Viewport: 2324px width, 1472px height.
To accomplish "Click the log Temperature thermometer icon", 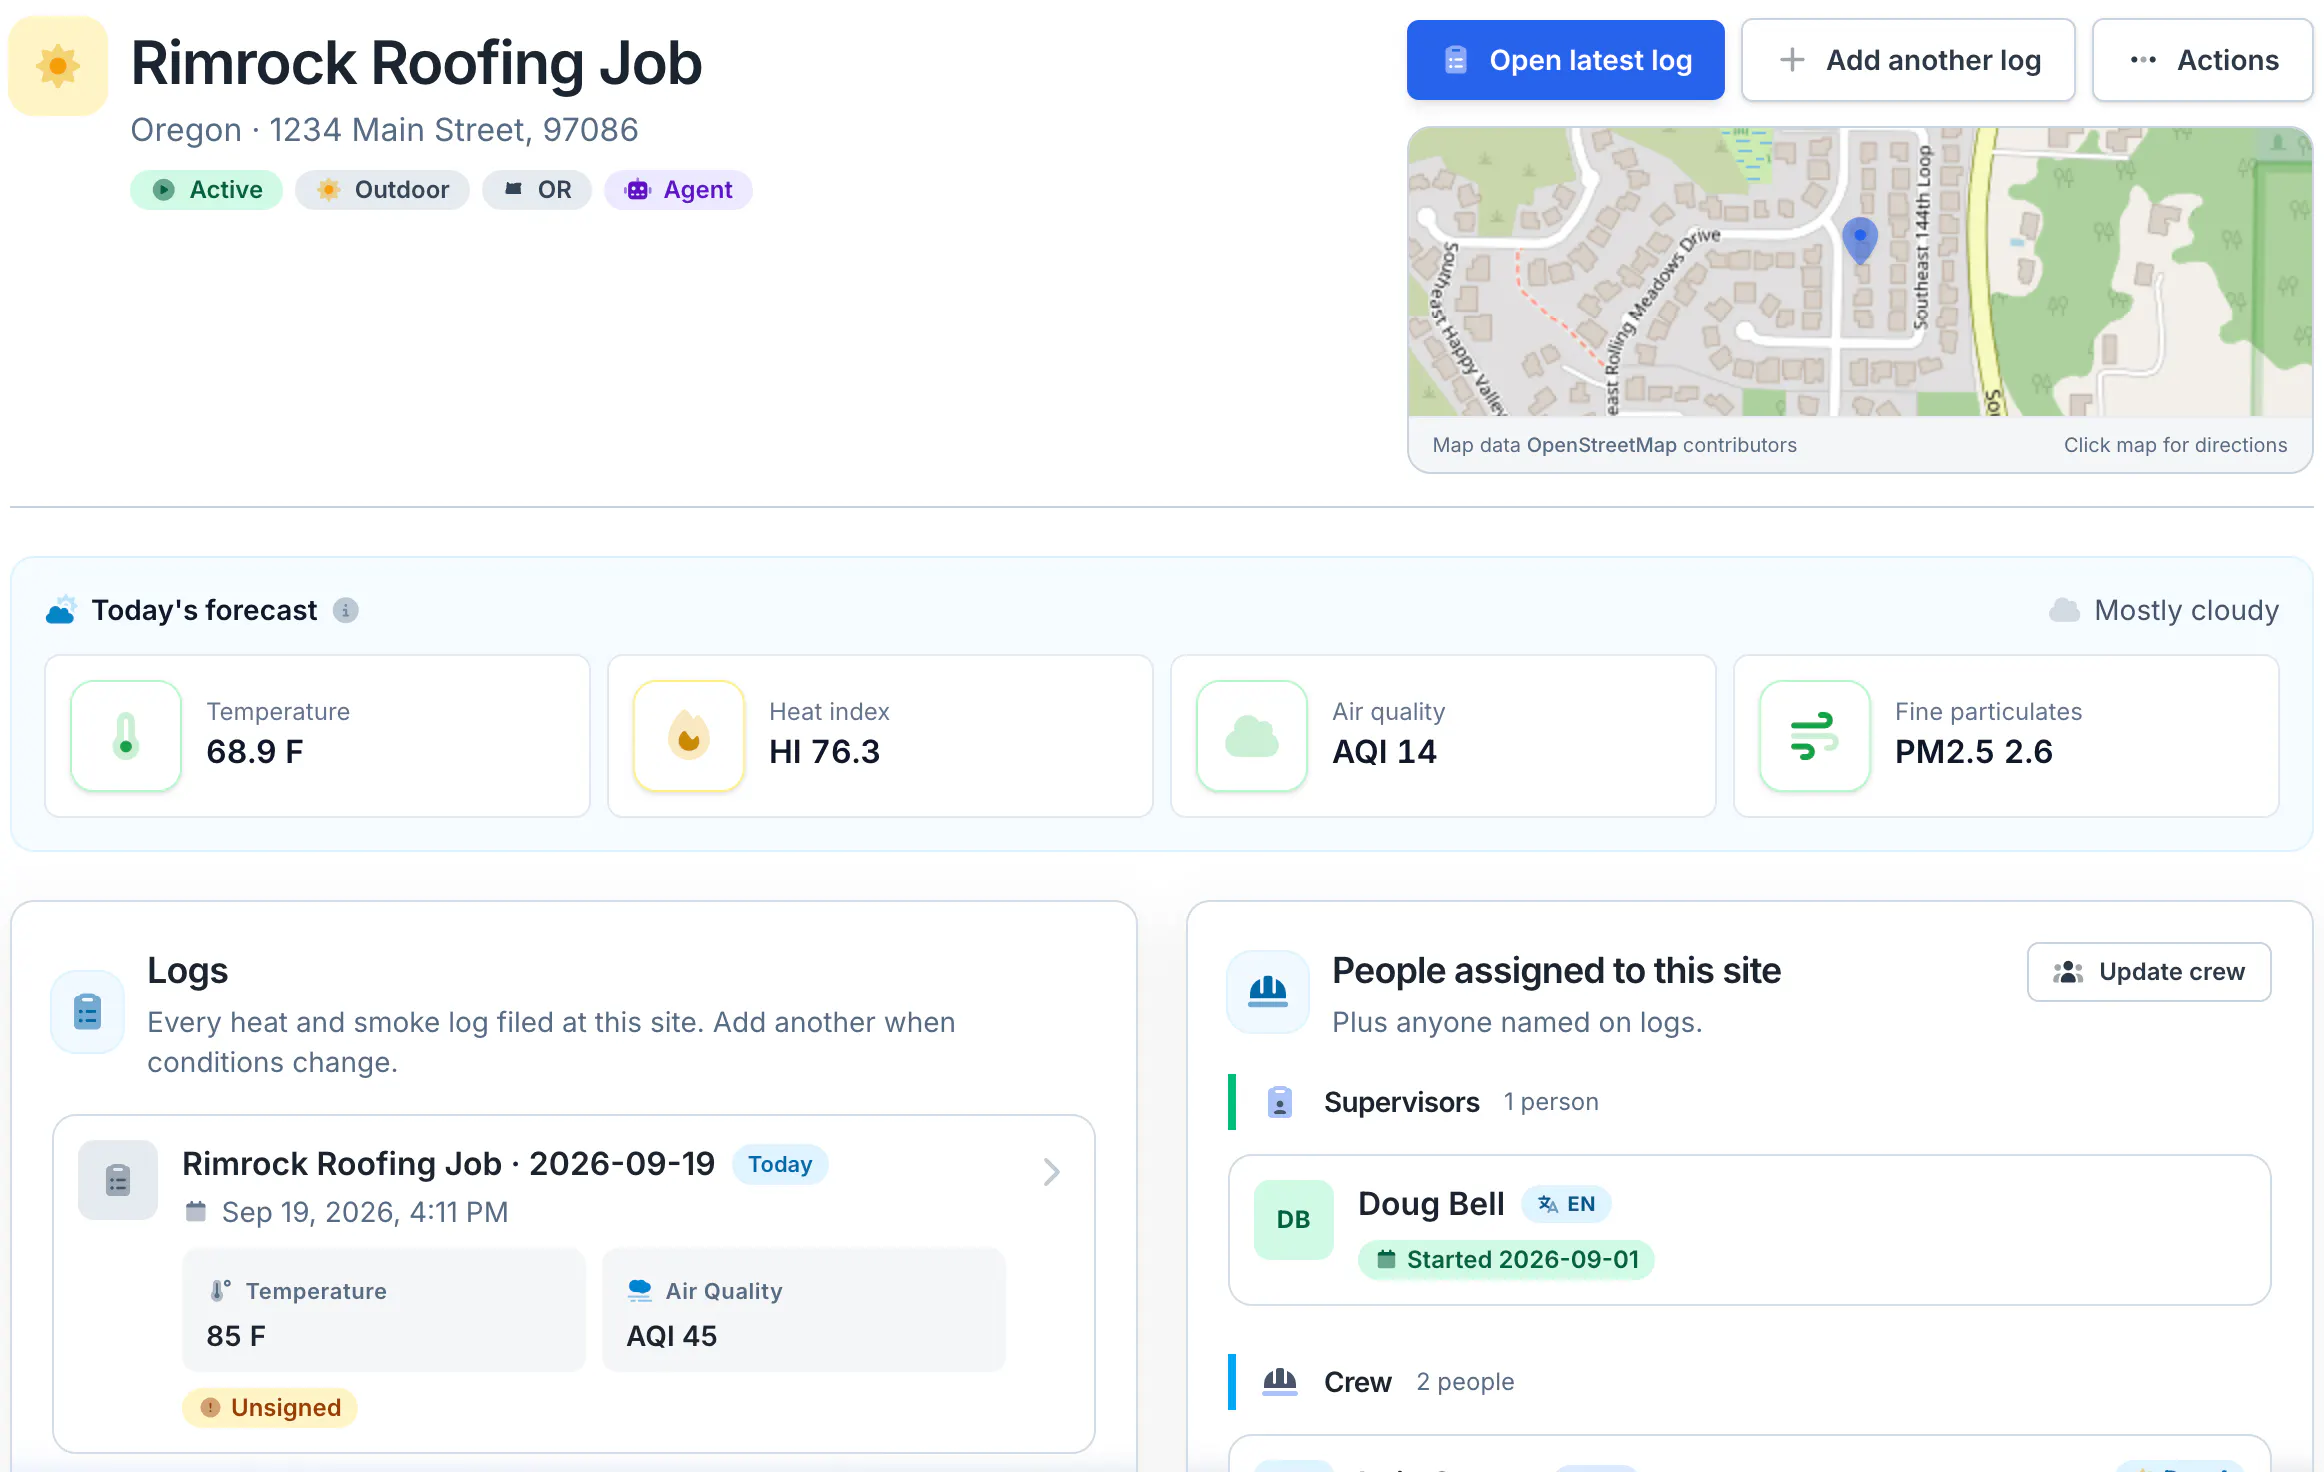I will pyautogui.click(x=220, y=1291).
